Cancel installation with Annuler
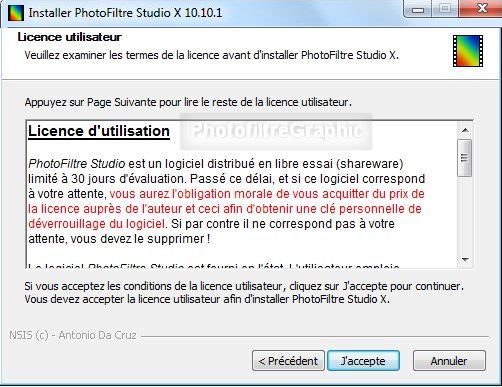Image resolution: width=502 pixels, height=387 pixels. point(449,361)
